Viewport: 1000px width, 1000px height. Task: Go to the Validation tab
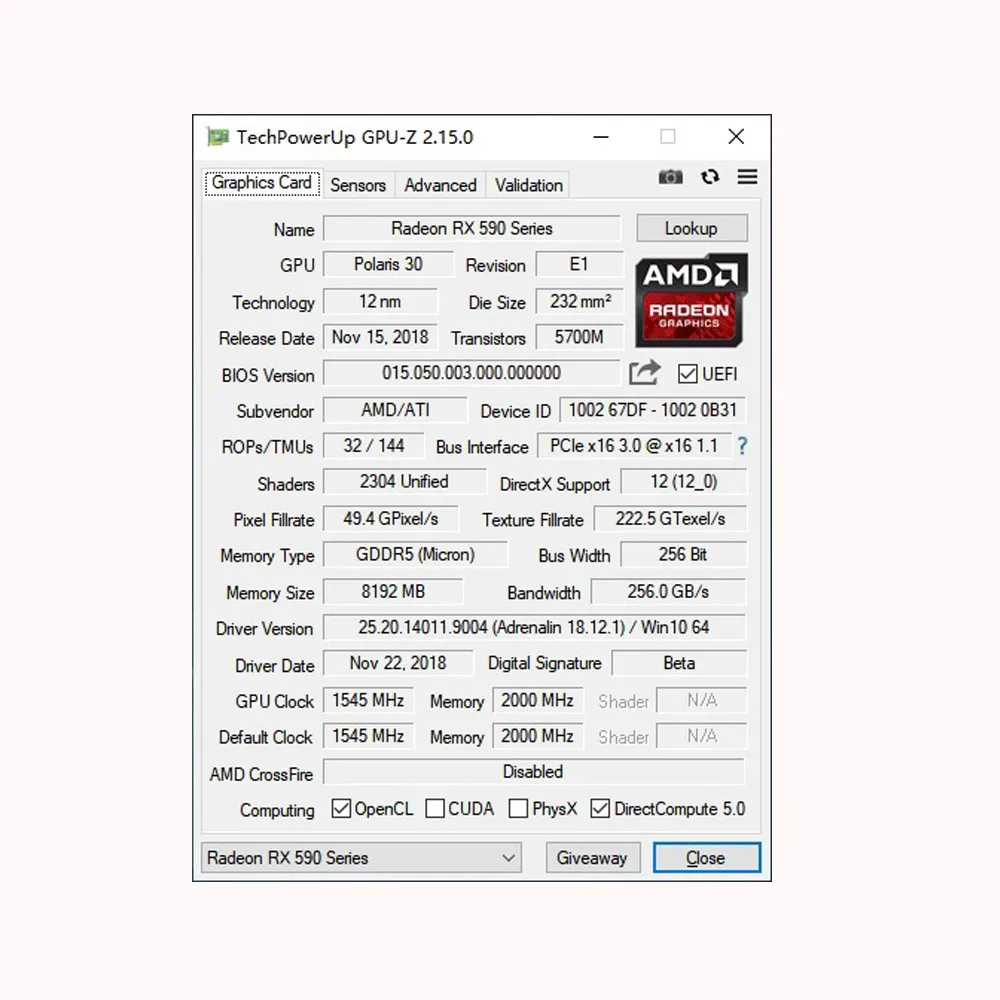point(529,185)
